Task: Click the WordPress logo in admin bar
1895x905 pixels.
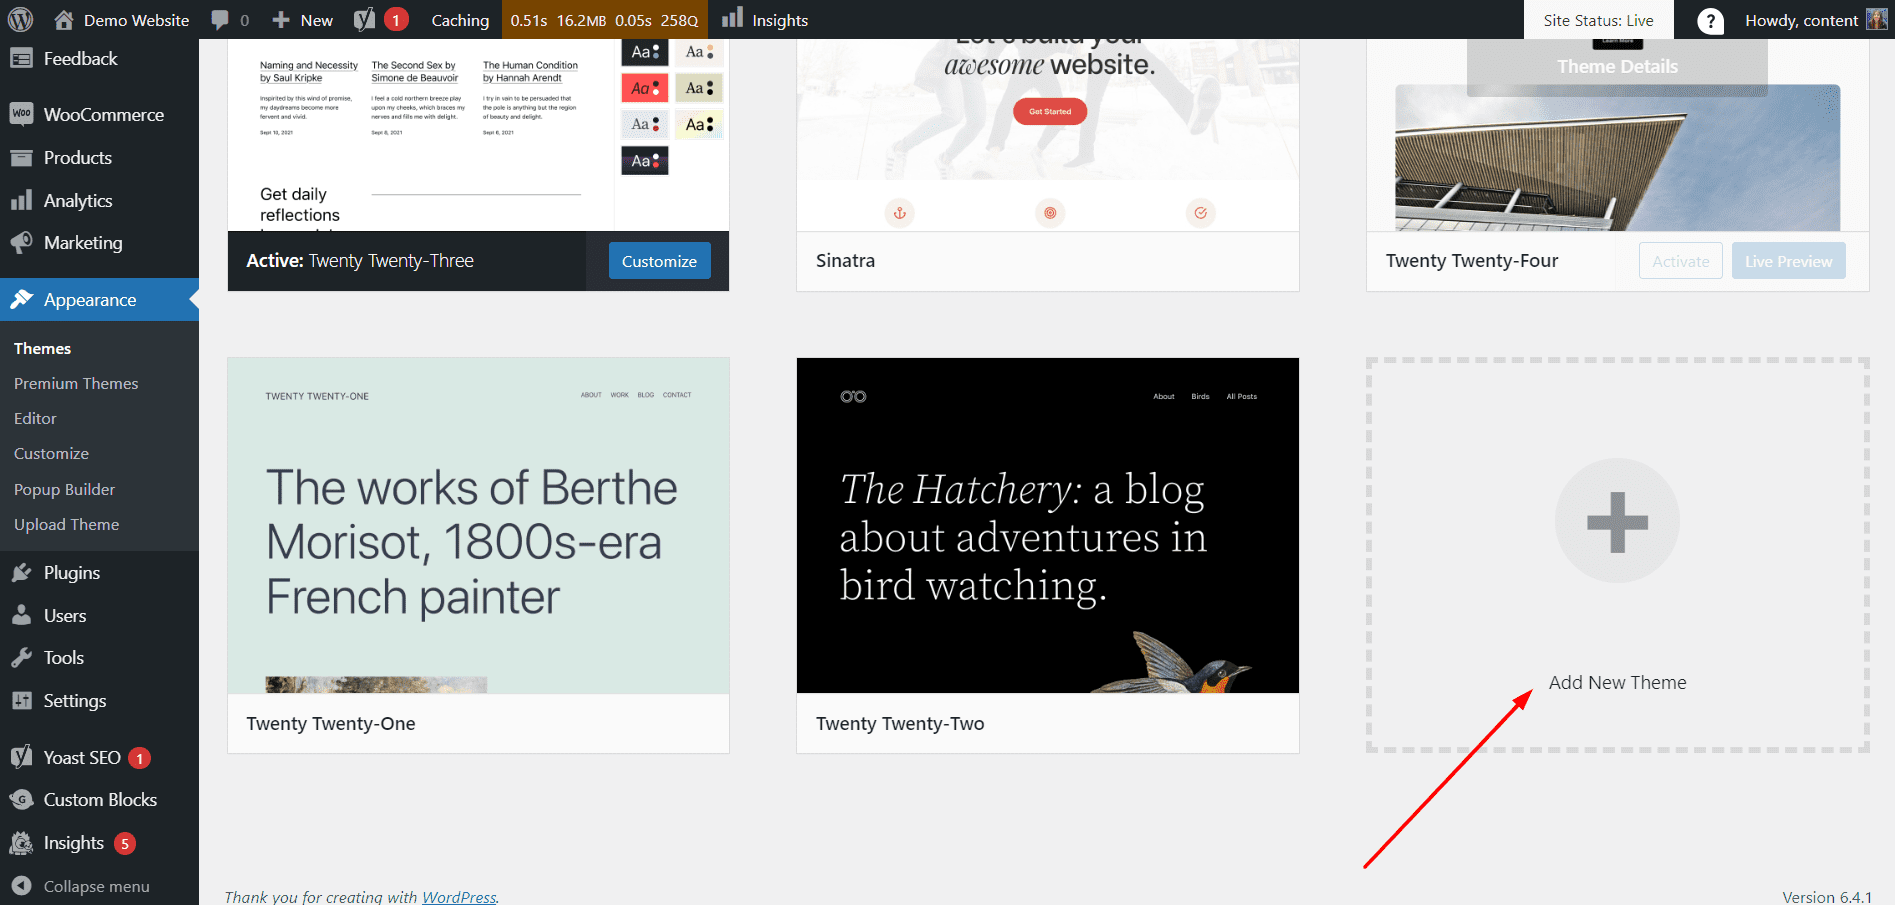Action: [x=20, y=20]
